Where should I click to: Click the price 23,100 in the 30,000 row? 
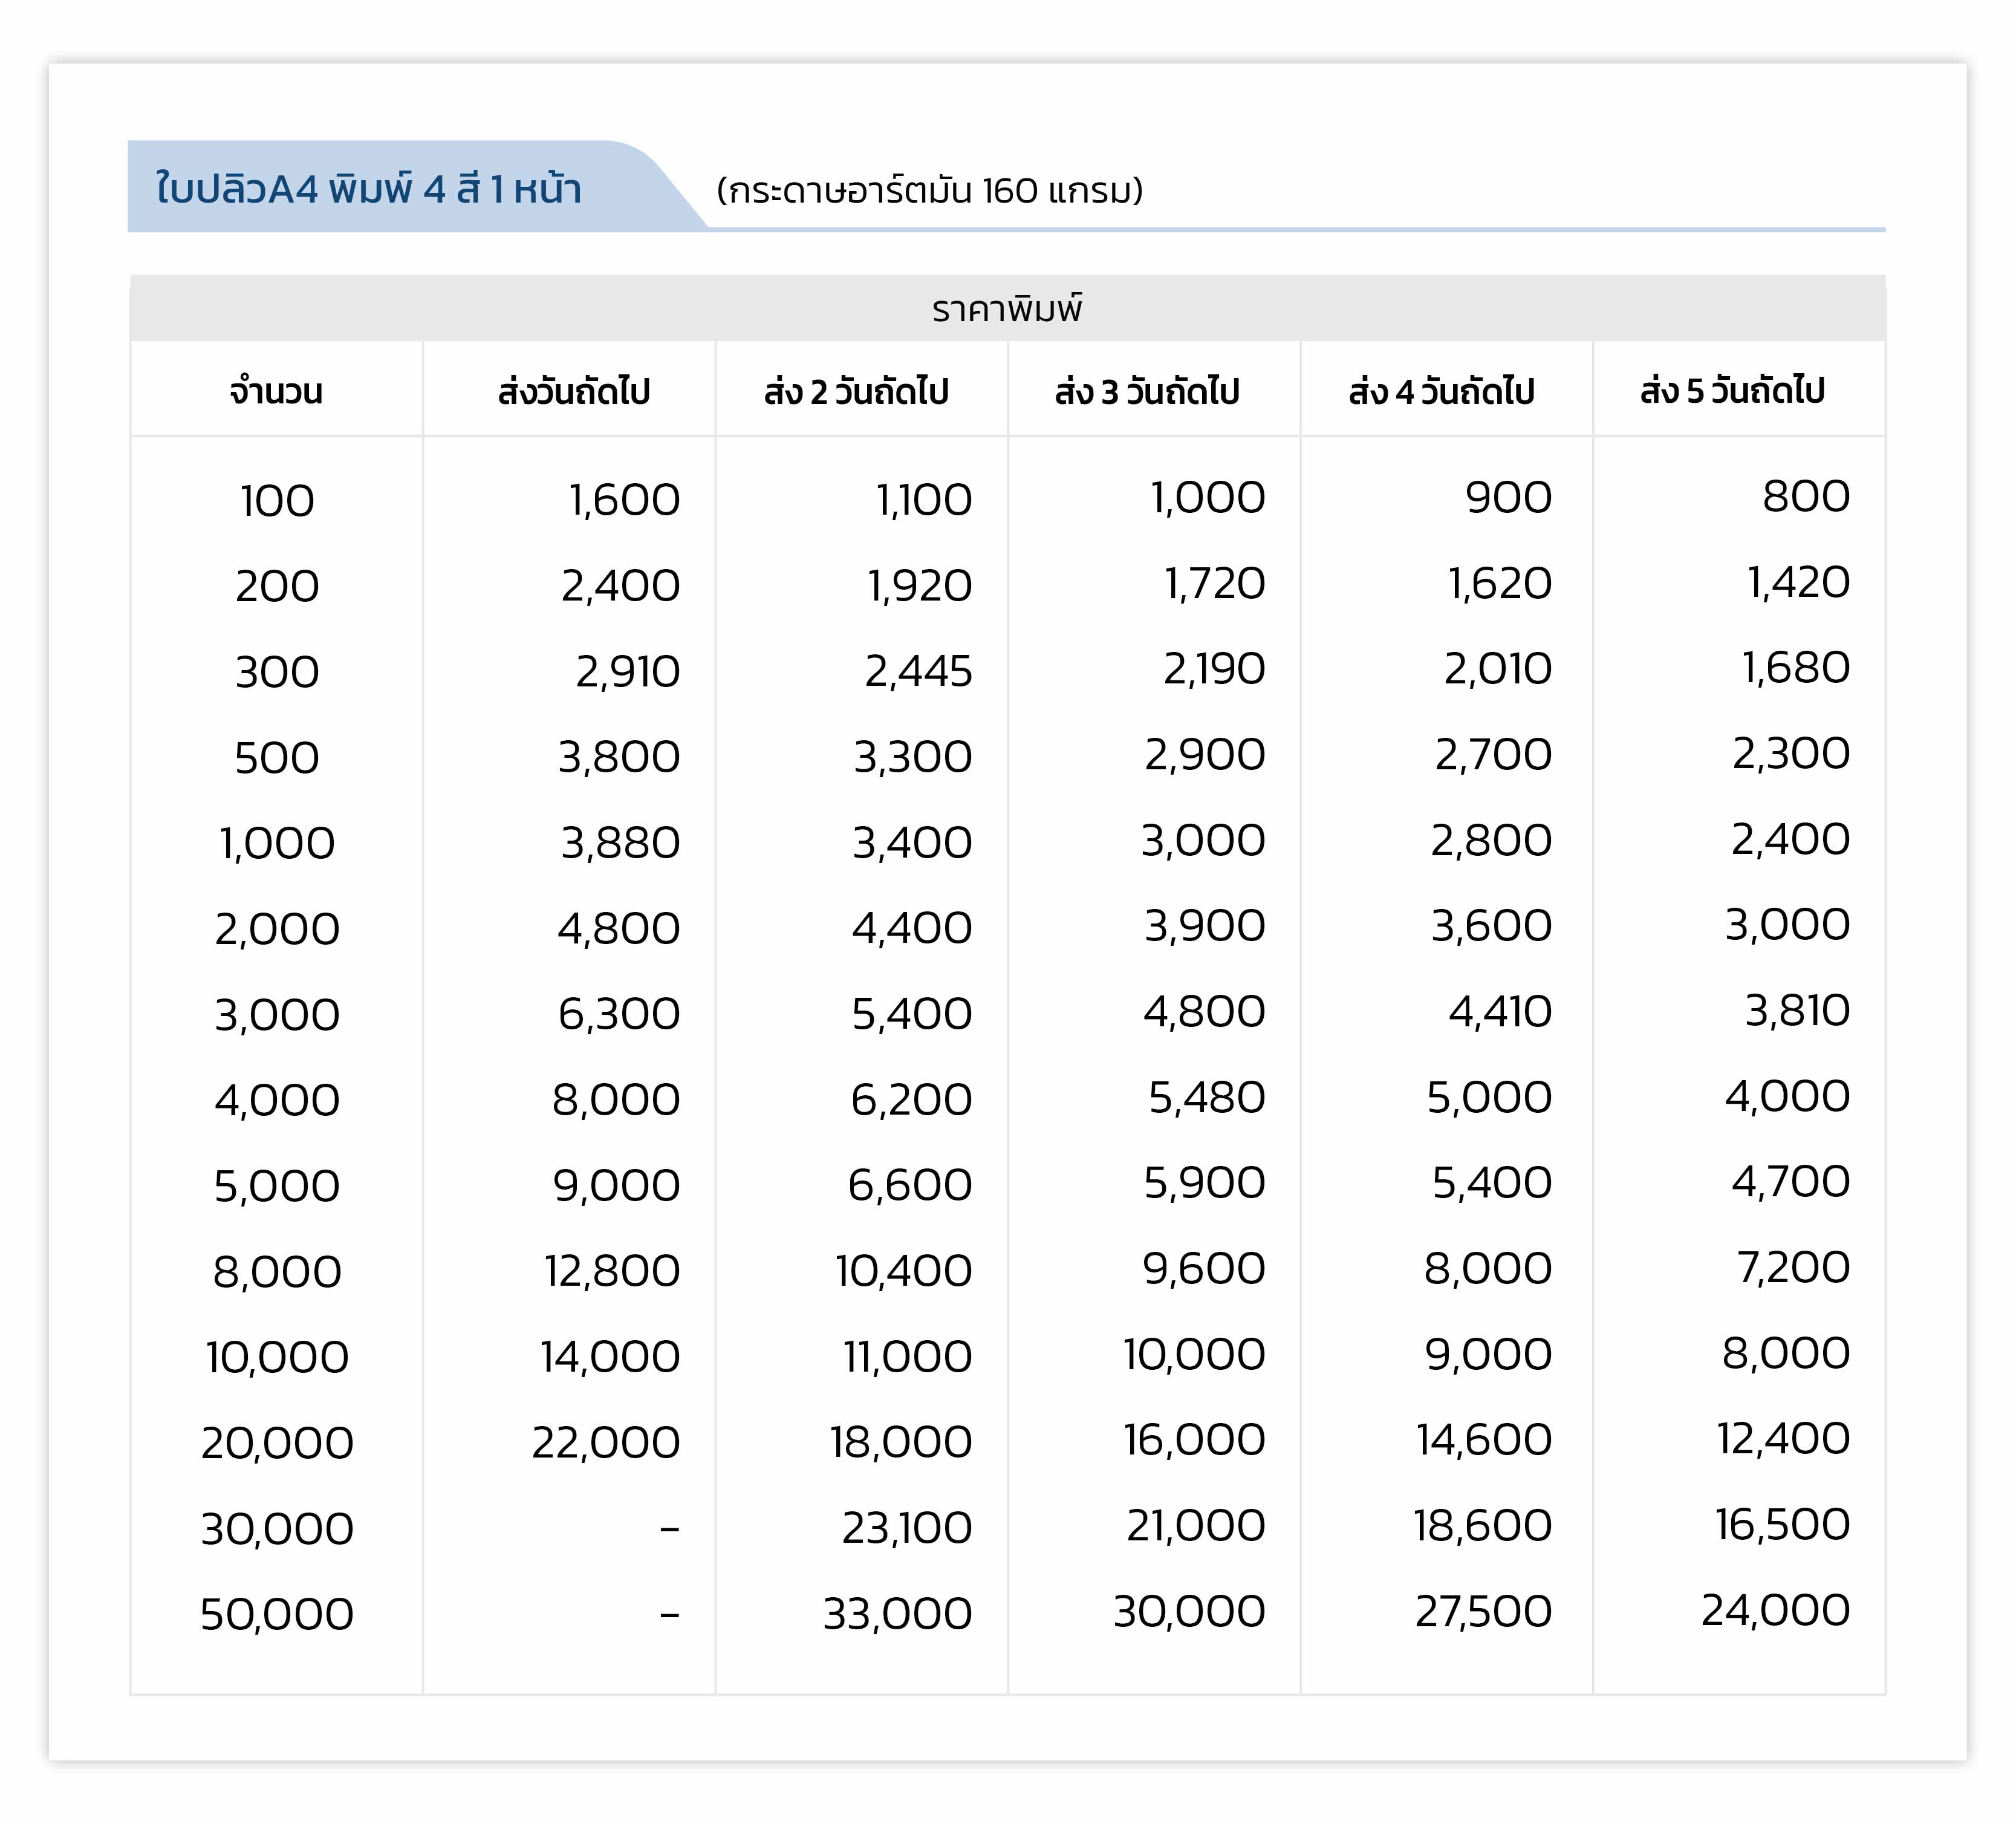[907, 1528]
